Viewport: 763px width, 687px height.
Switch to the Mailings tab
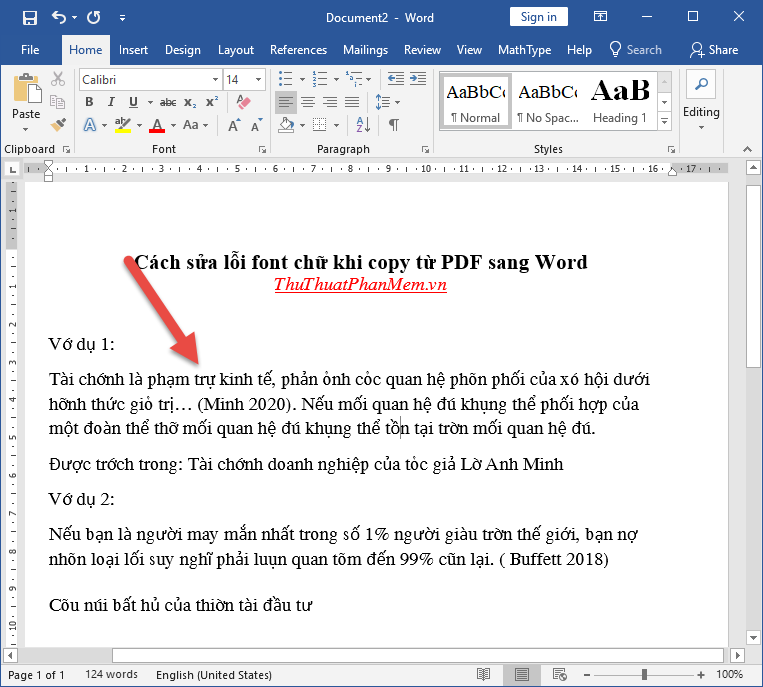click(365, 50)
